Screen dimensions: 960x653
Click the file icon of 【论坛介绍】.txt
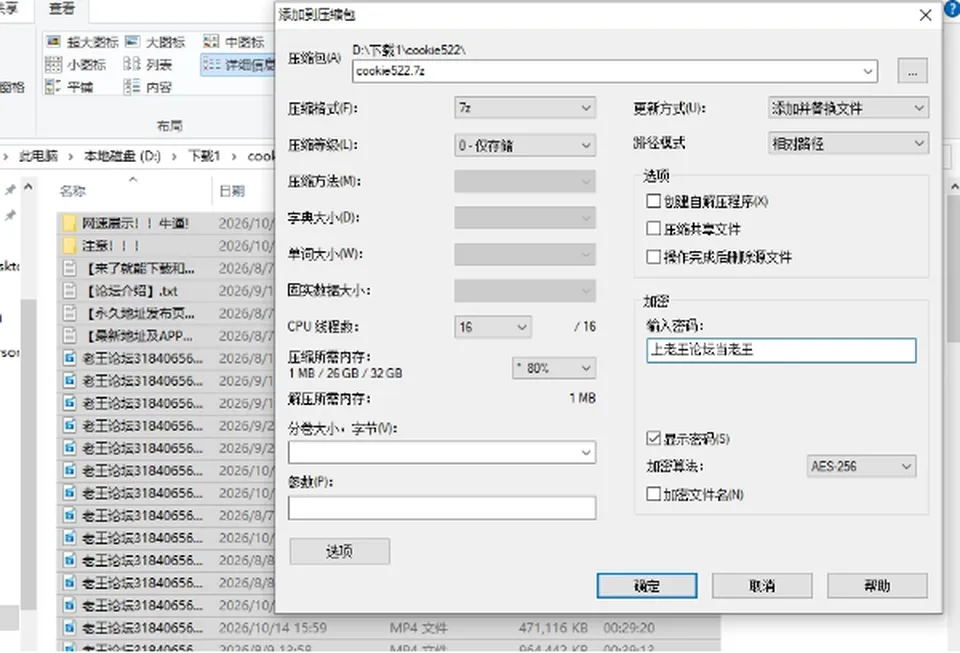(70, 291)
